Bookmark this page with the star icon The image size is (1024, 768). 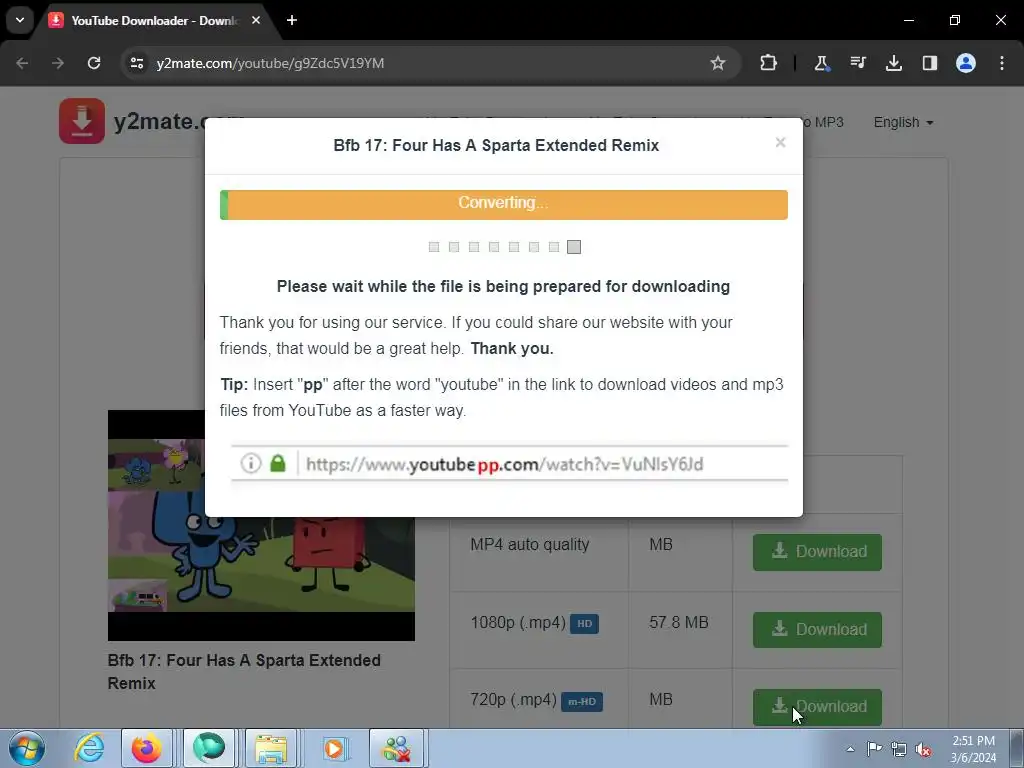pos(718,63)
